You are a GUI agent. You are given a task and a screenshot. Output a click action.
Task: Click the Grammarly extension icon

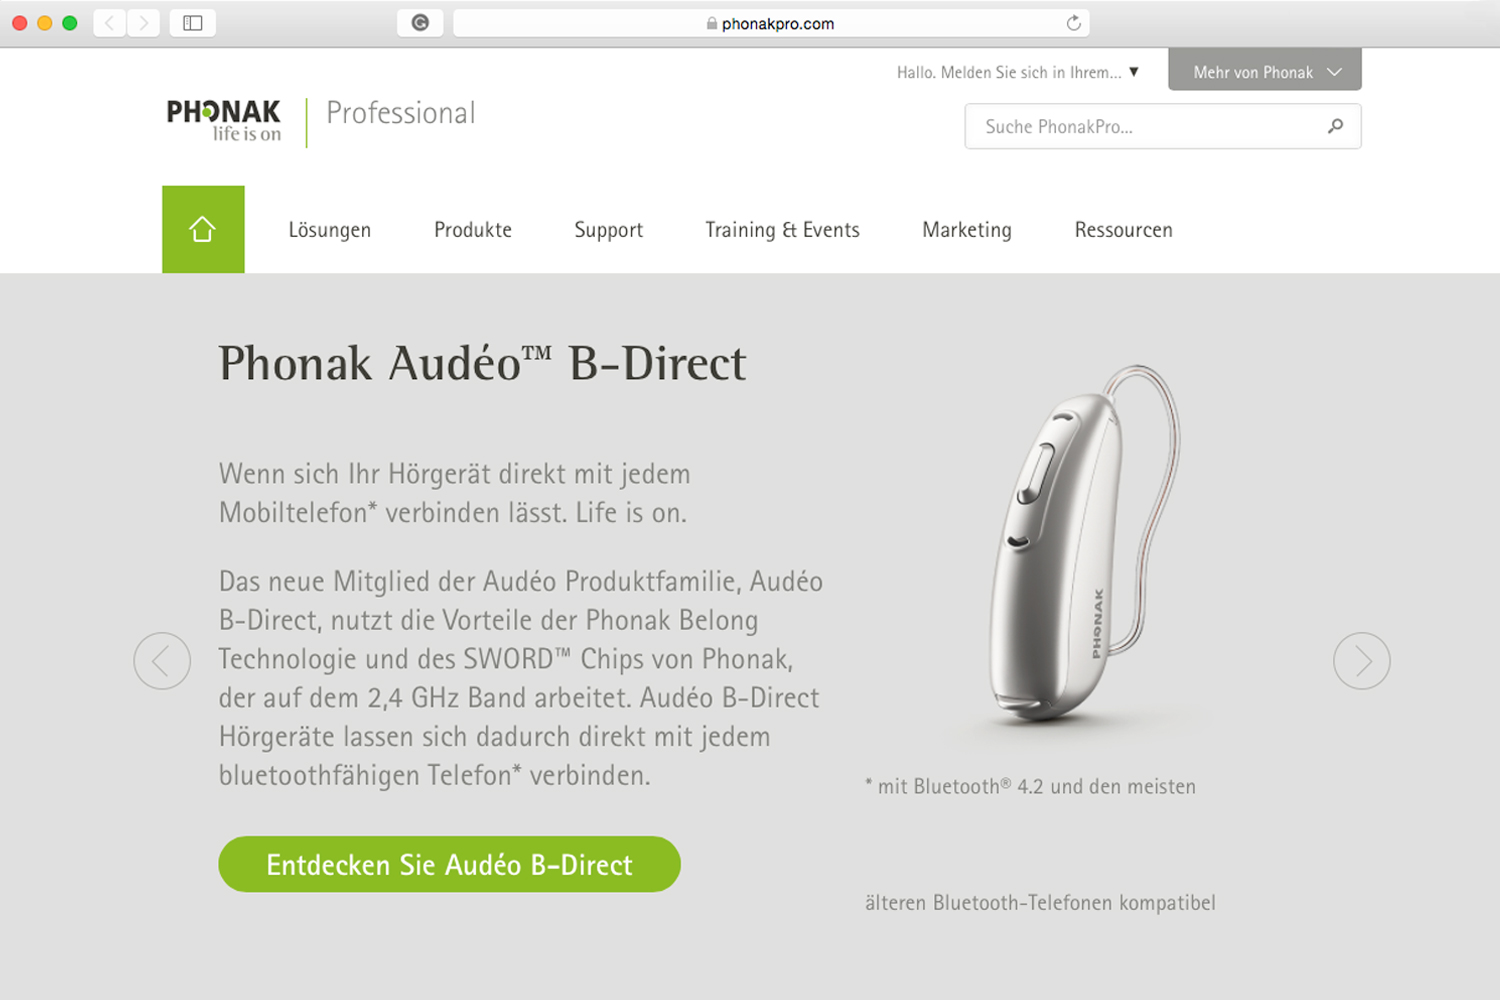click(x=420, y=23)
